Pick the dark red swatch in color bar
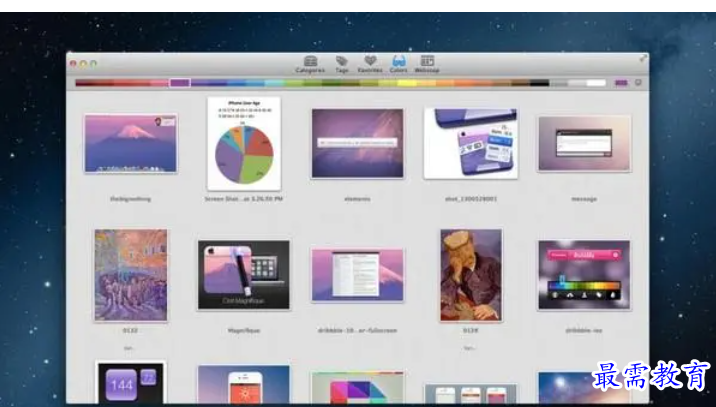This screenshot has height=407, width=716. click(85, 83)
